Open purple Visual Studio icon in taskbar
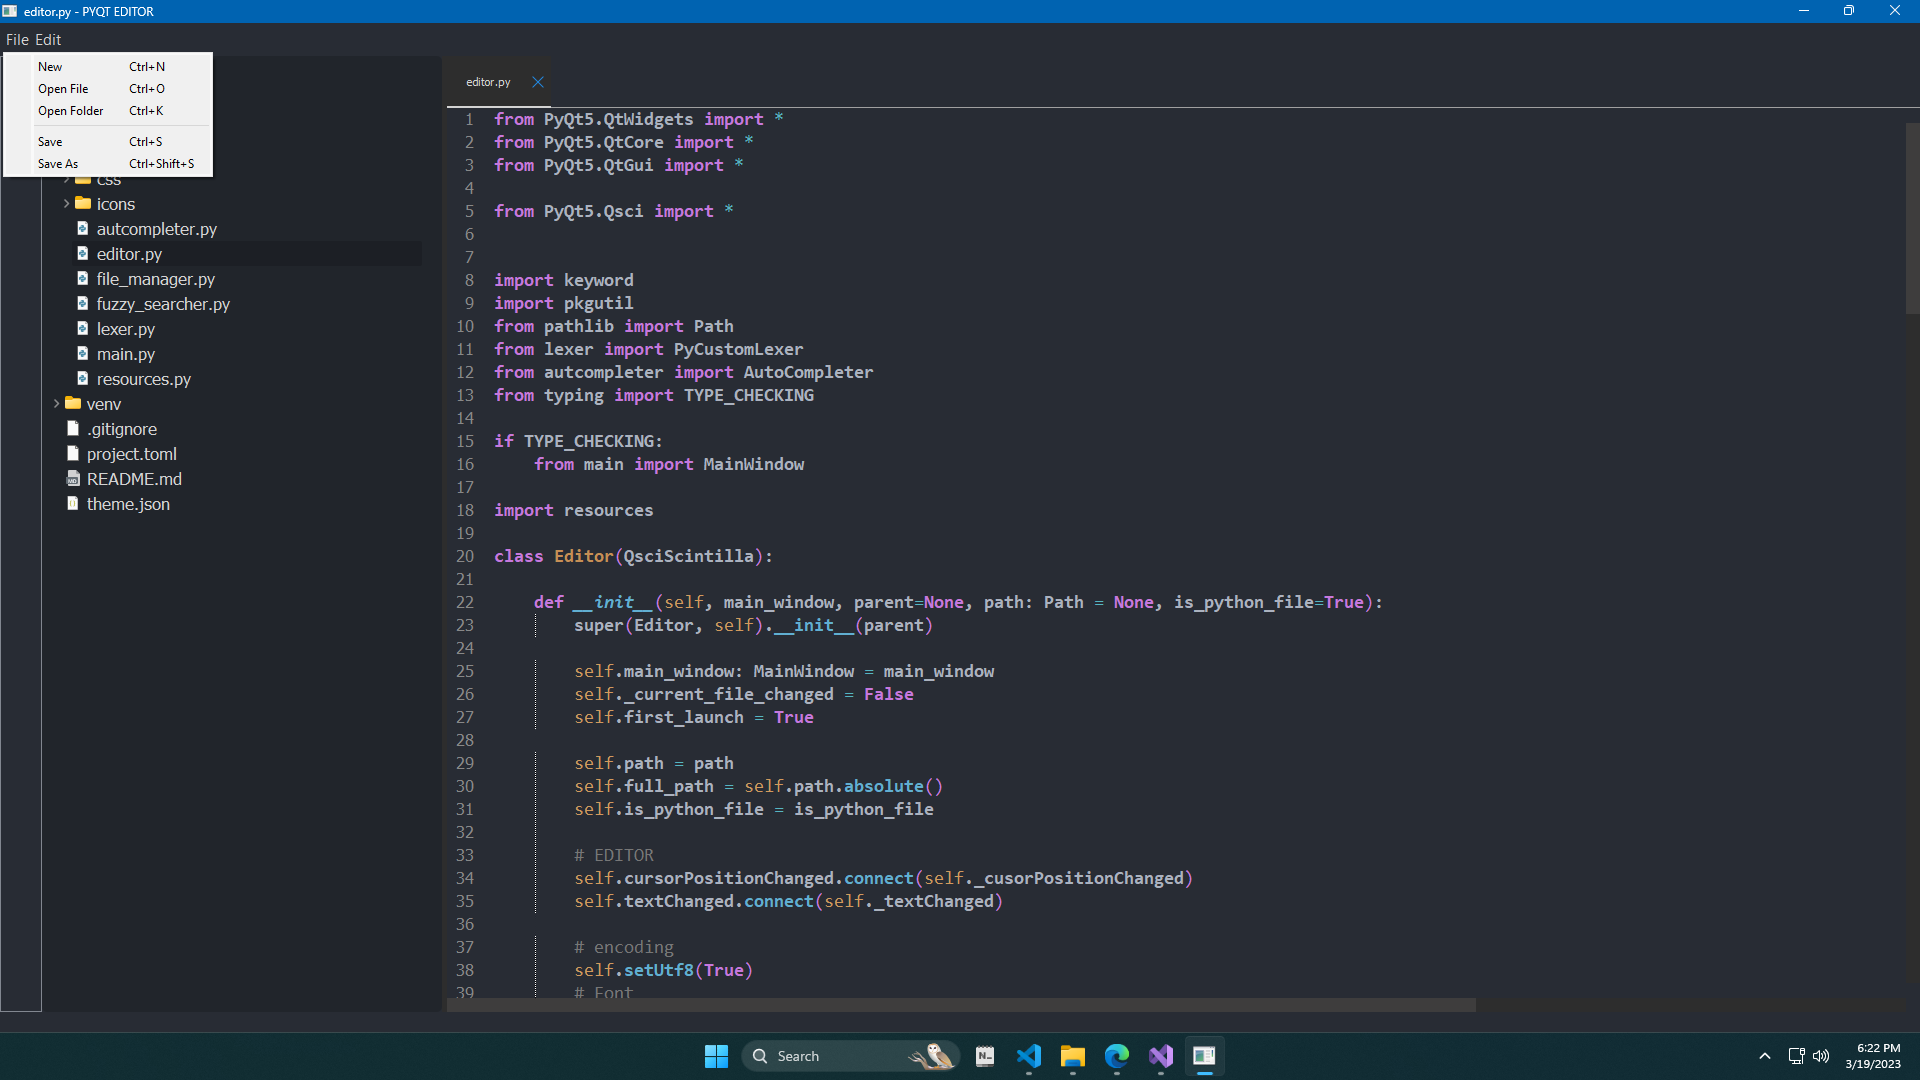The height and width of the screenshot is (1080, 1920). [1161, 1056]
